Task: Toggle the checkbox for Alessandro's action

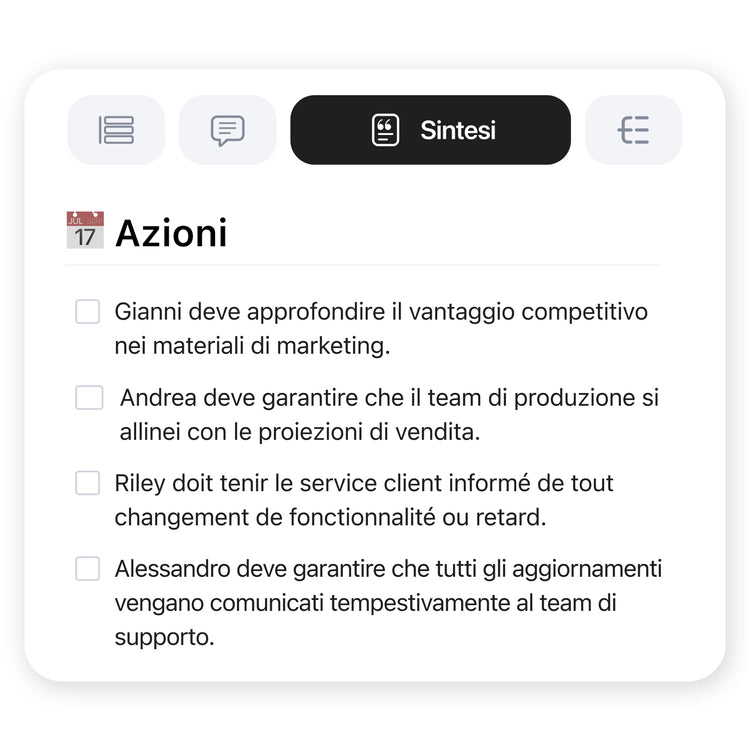Action: (88, 570)
